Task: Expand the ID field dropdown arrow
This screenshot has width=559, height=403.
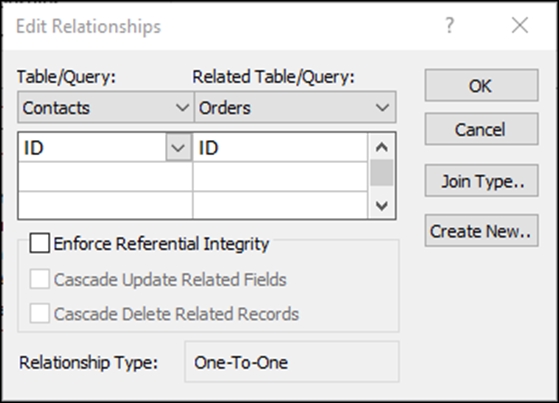Action: (178, 147)
